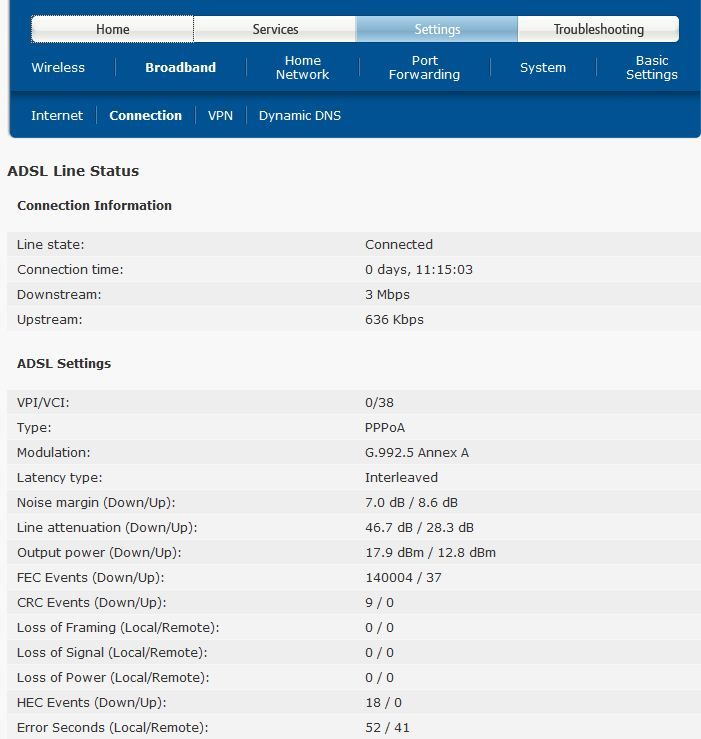This screenshot has width=701, height=739.
Task: Select the Connection sub-navigation link
Action: click(145, 116)
